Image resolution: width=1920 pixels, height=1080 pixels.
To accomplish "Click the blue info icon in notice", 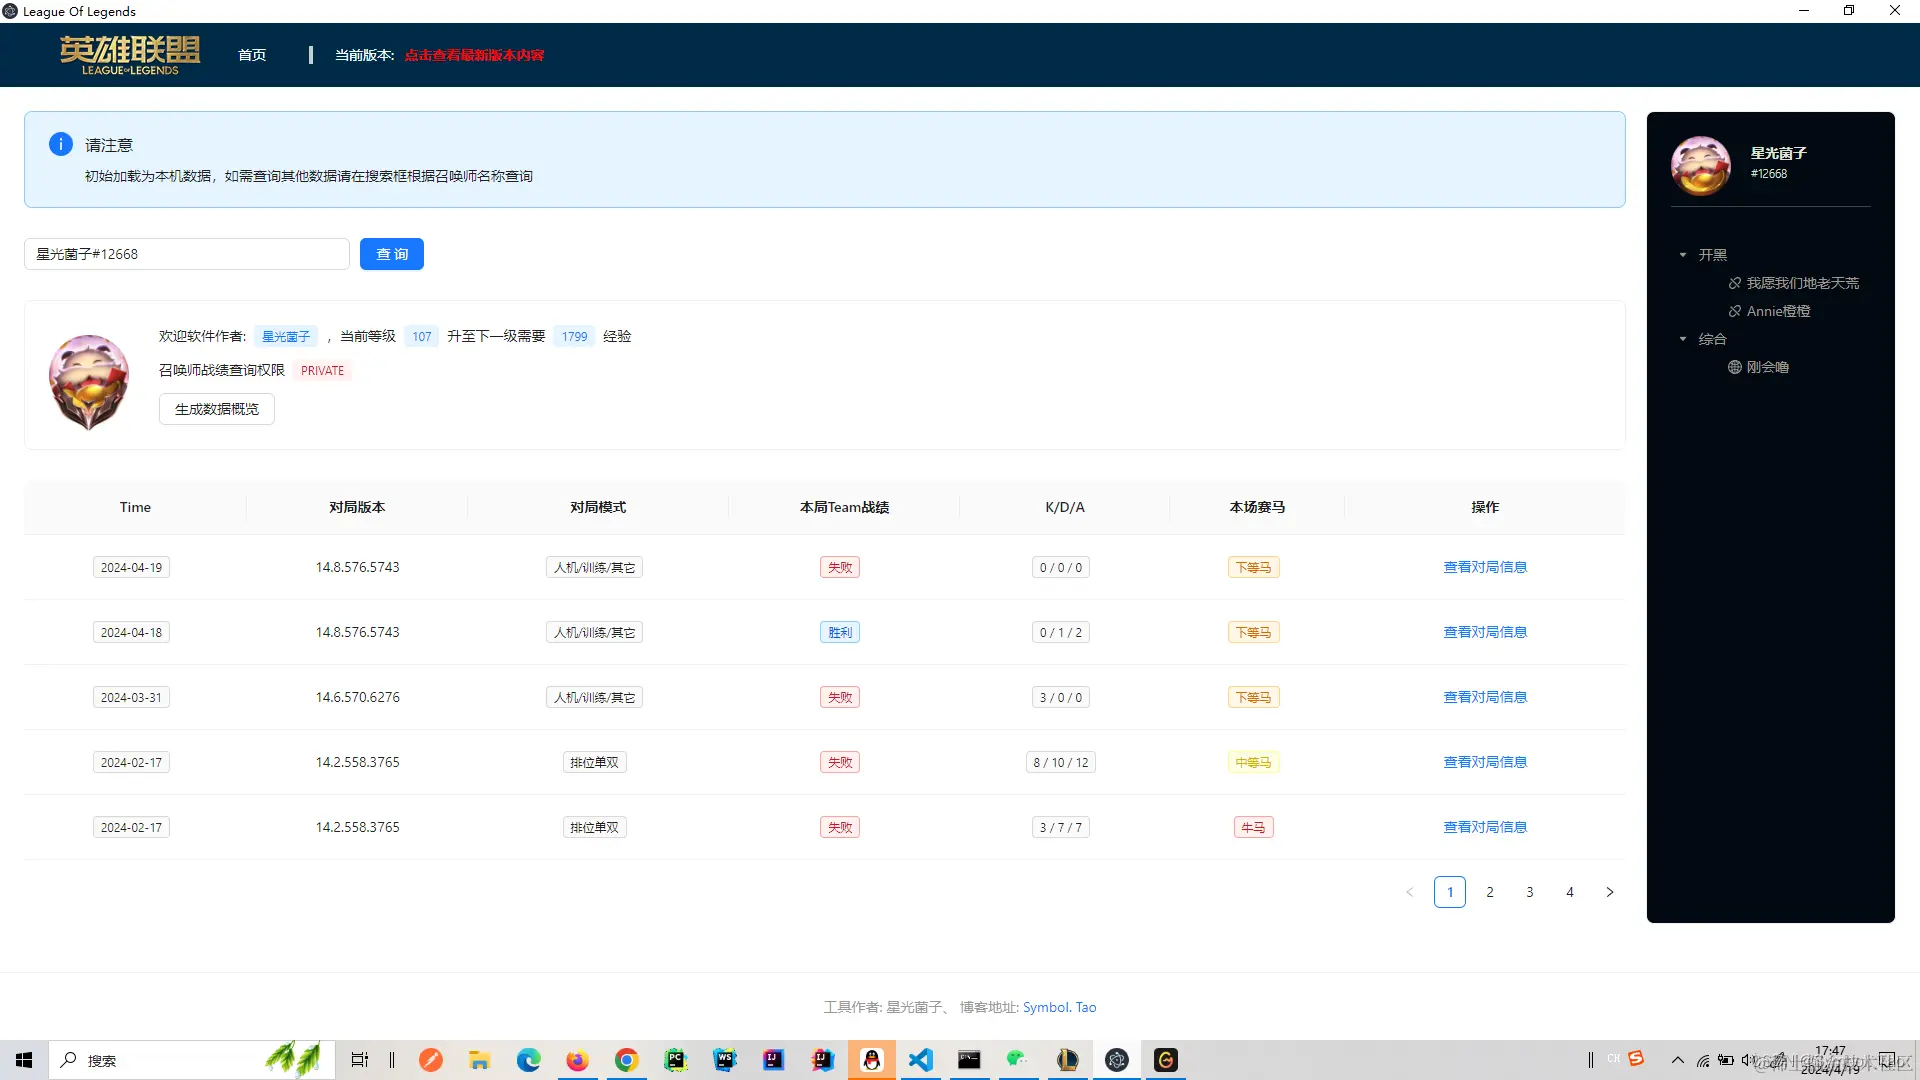I will (60, 144).
